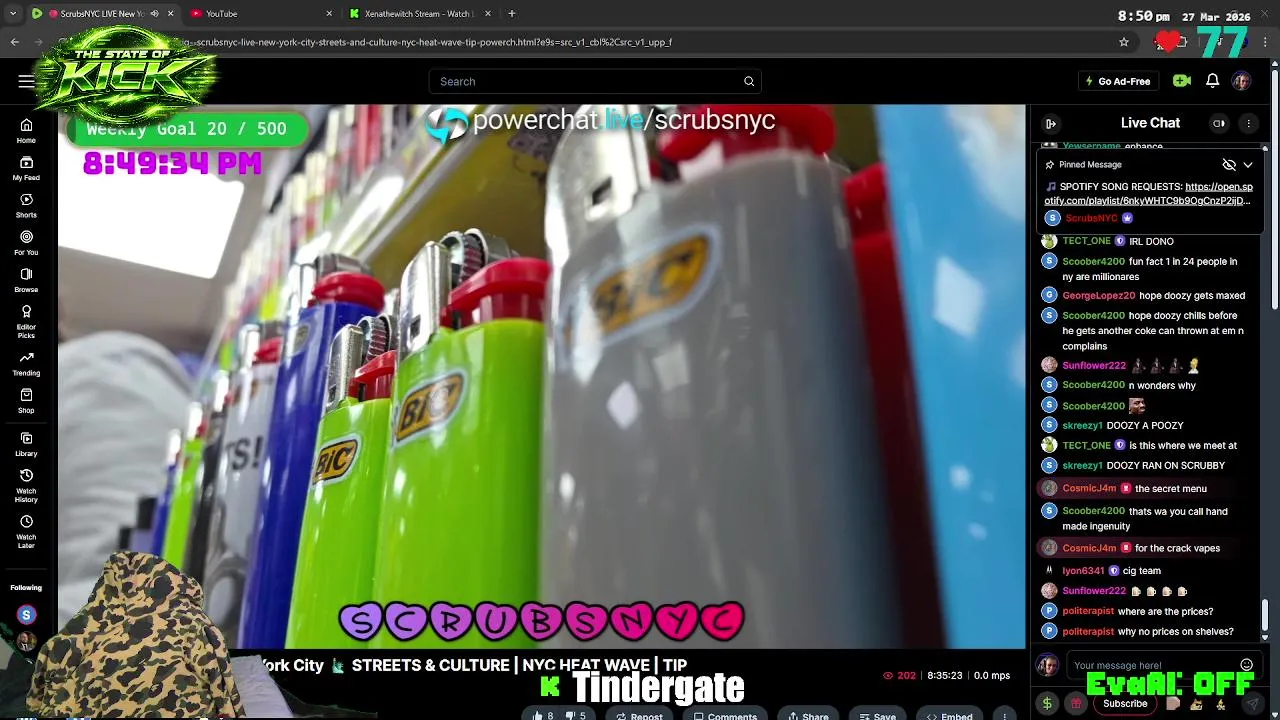Mute the ScrubsNYC tab audio
Viewport: 1280px width, 720px height.
point(154,14)
